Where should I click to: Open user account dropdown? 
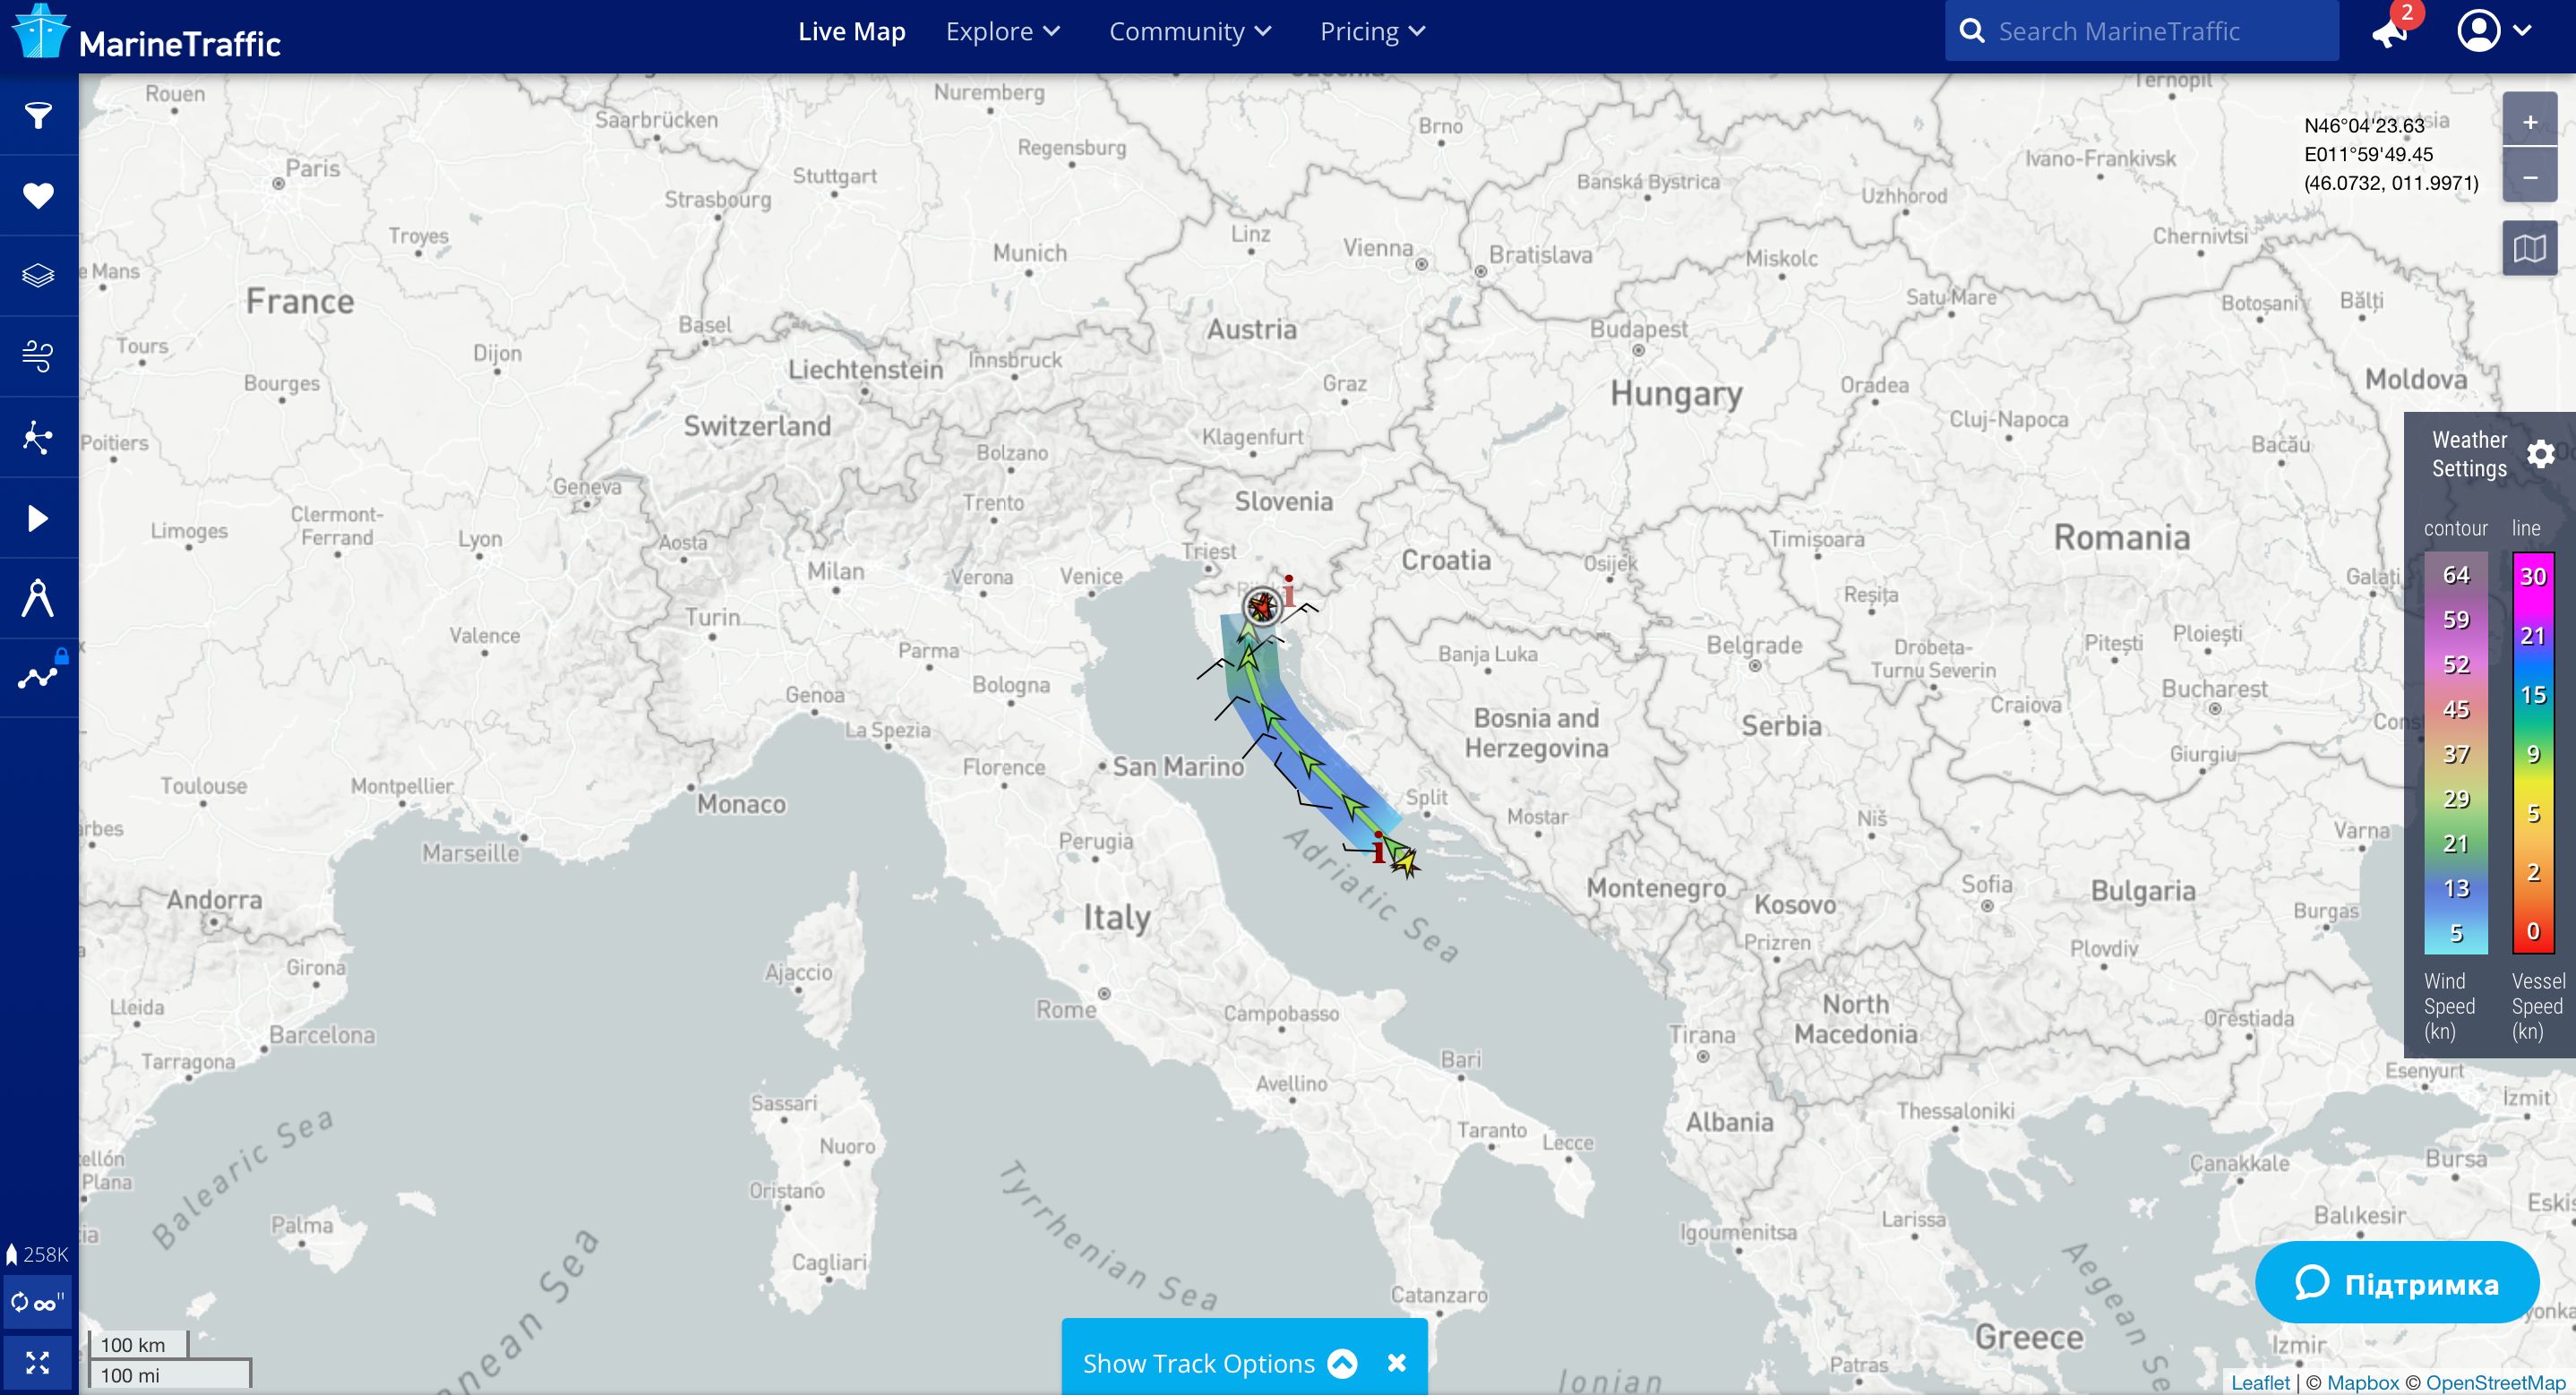click(2493, 31)
